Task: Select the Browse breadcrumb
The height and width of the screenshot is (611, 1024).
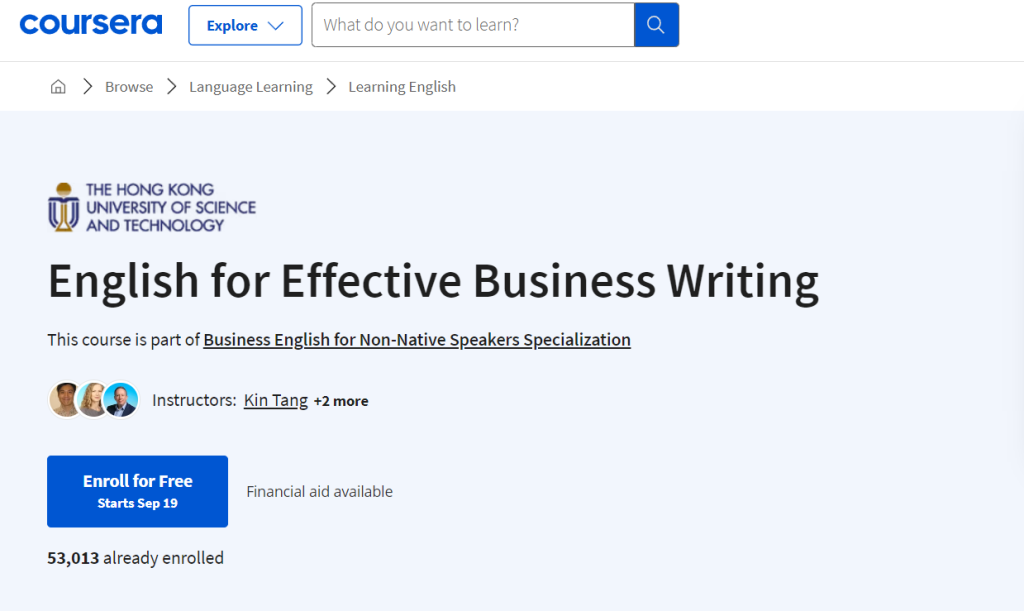Action: click(129, 87)
